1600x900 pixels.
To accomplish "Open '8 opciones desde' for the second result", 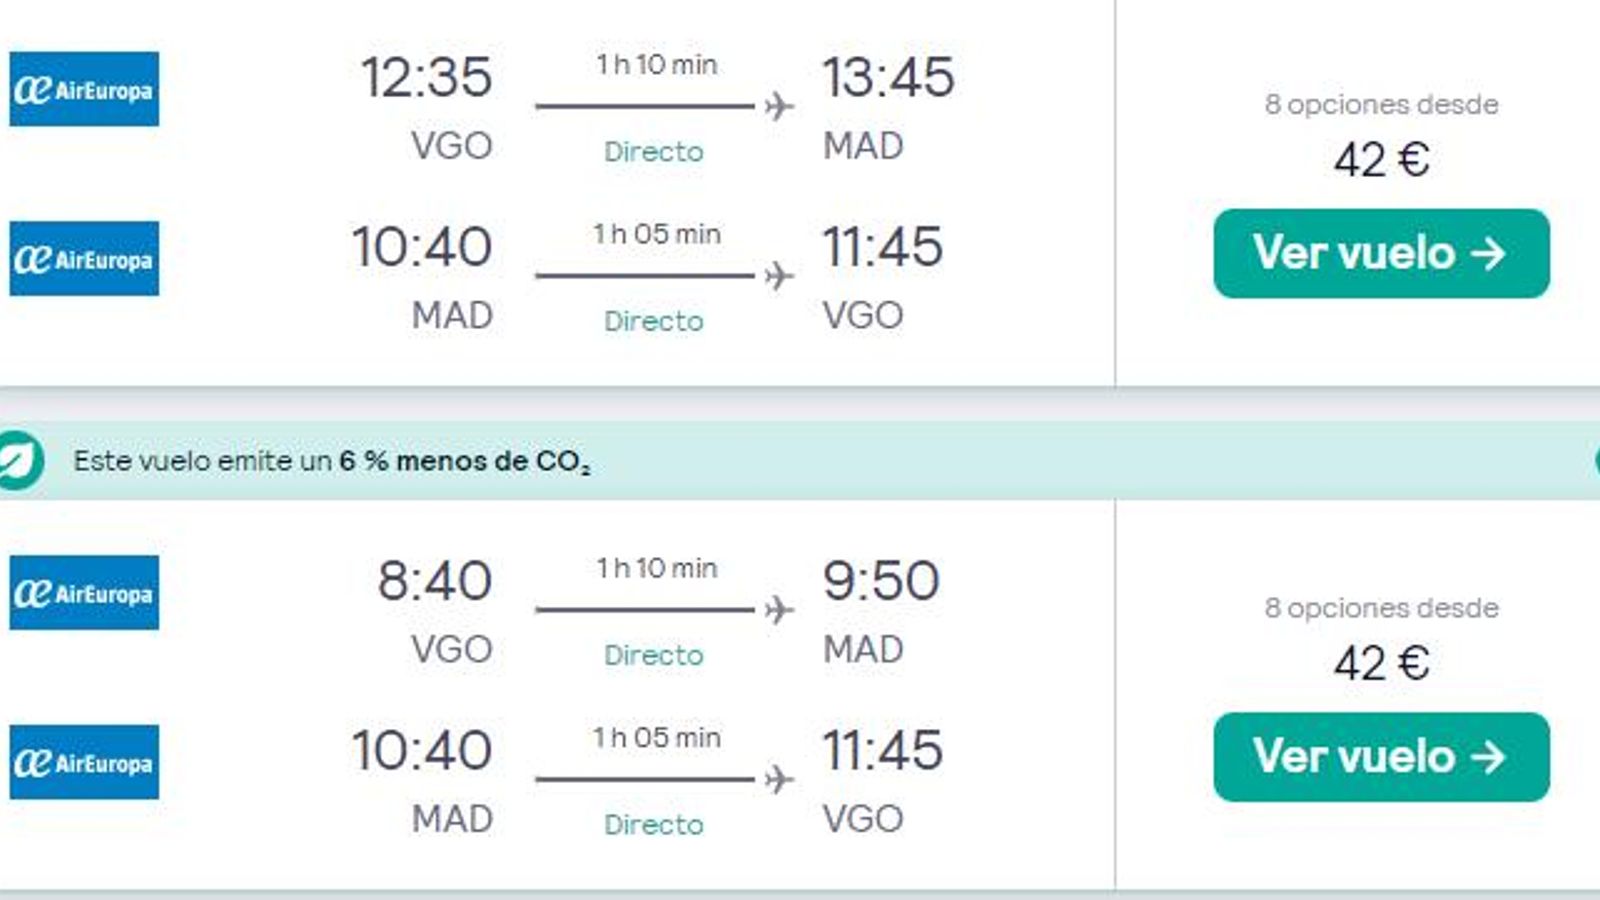I will coord(1381,607).
